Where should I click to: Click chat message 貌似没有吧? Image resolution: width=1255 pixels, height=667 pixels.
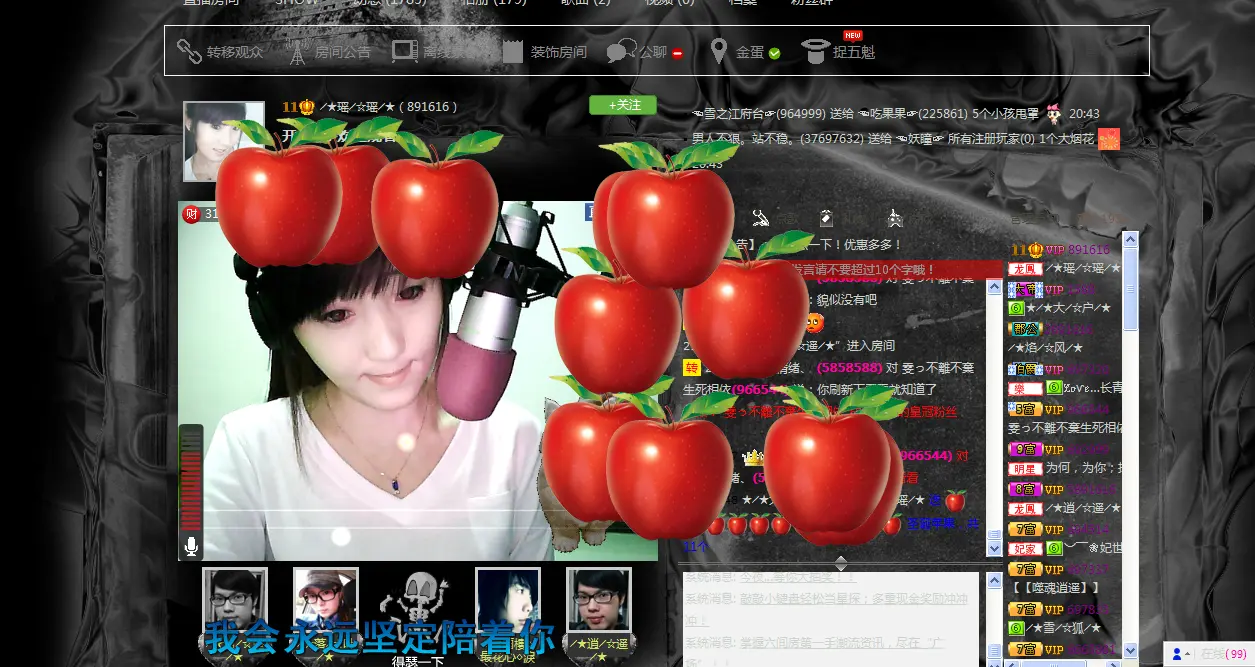pos(846,300)
